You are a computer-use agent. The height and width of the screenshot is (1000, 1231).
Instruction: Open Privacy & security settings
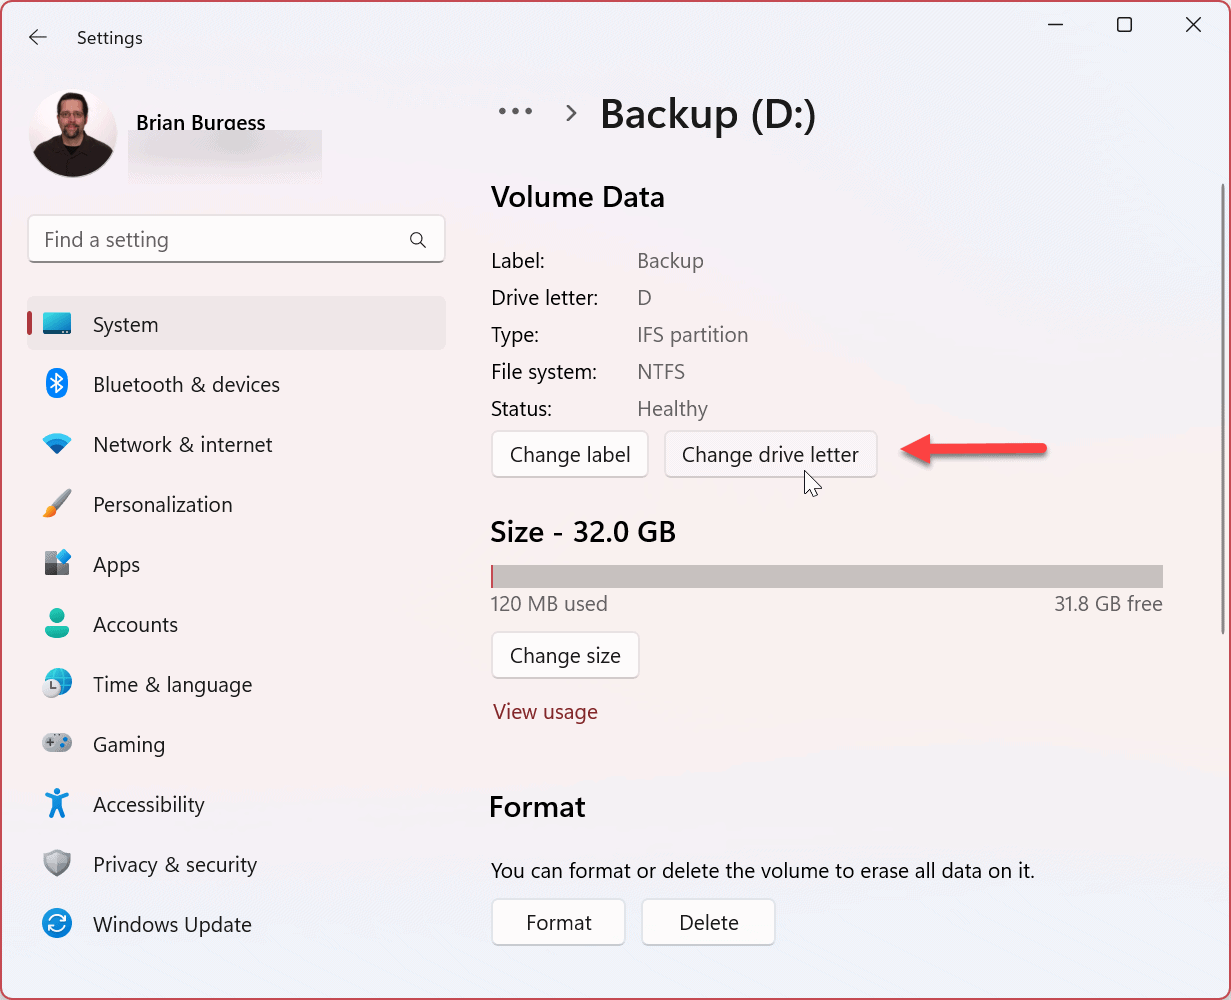[175, 865]
